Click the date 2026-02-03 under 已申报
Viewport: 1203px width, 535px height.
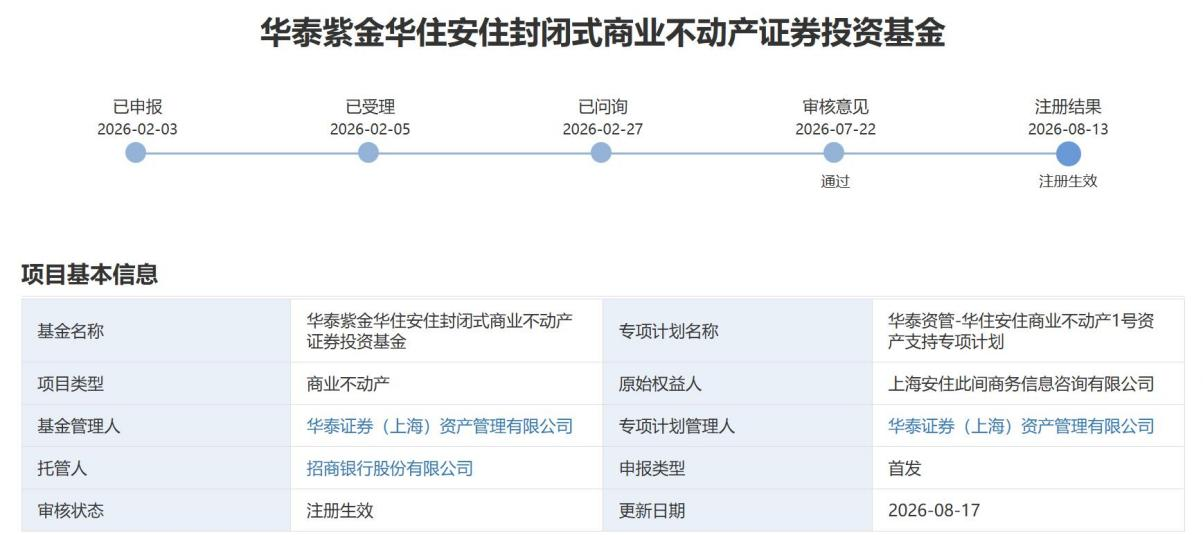pos(137,129)
